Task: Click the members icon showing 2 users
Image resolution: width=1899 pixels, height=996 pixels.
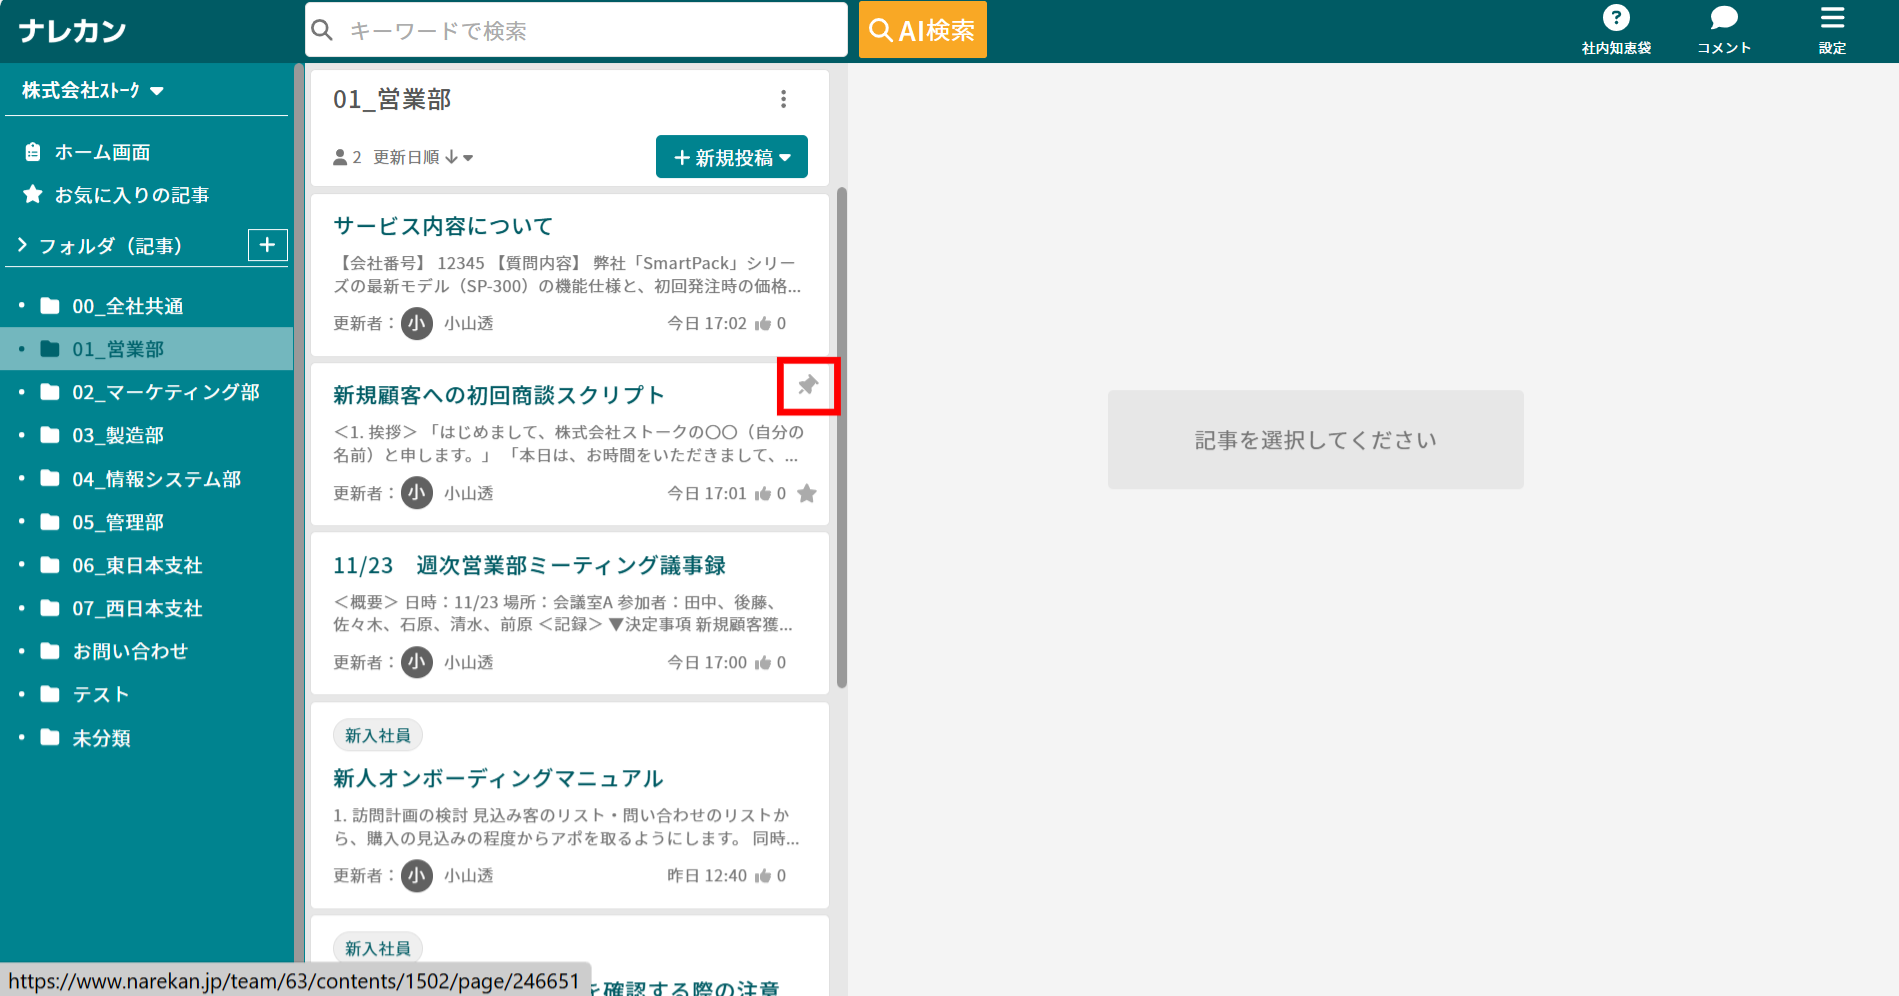Action: [340, 156]
